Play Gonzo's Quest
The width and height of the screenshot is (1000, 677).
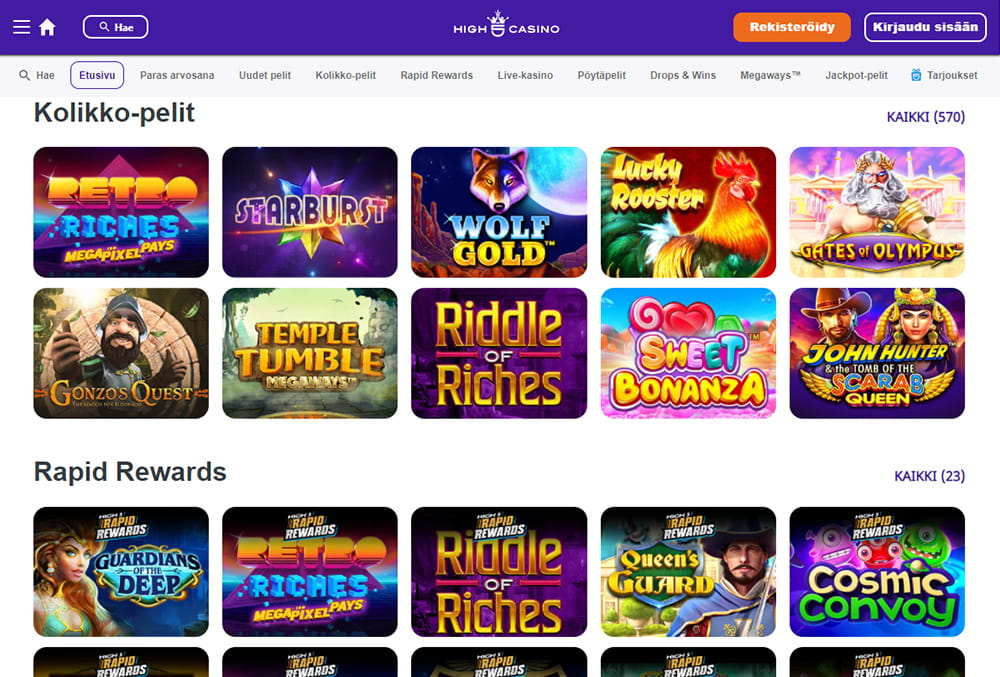coord(120,352)
